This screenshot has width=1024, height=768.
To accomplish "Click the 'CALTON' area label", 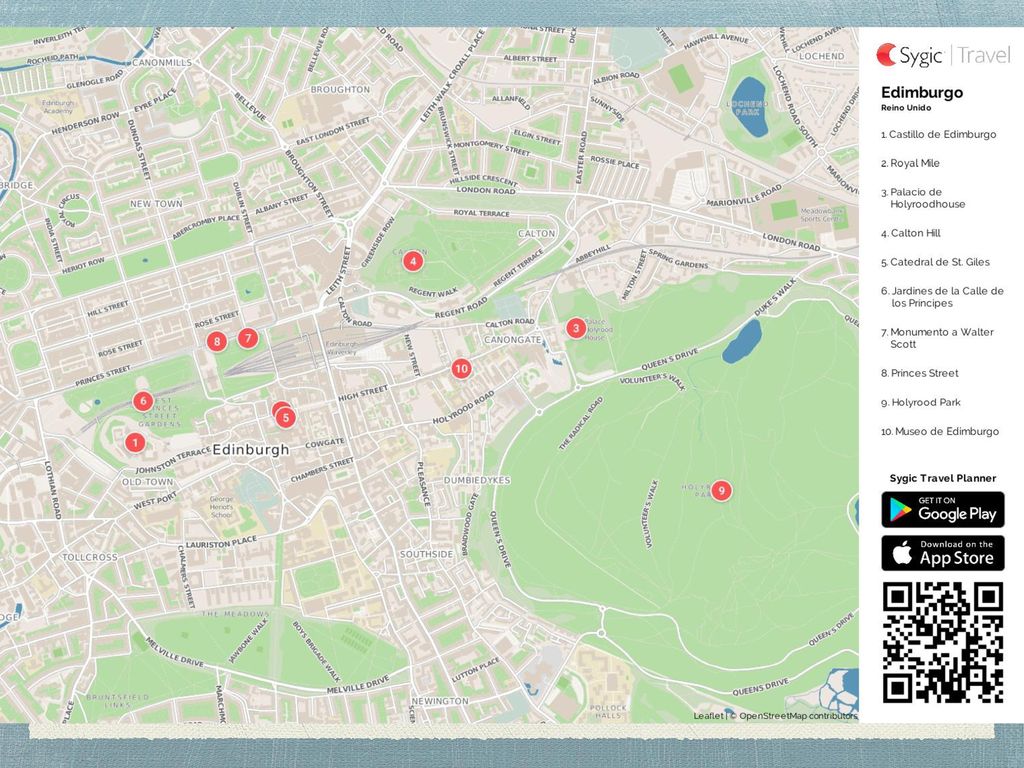I will coord(537,233).
